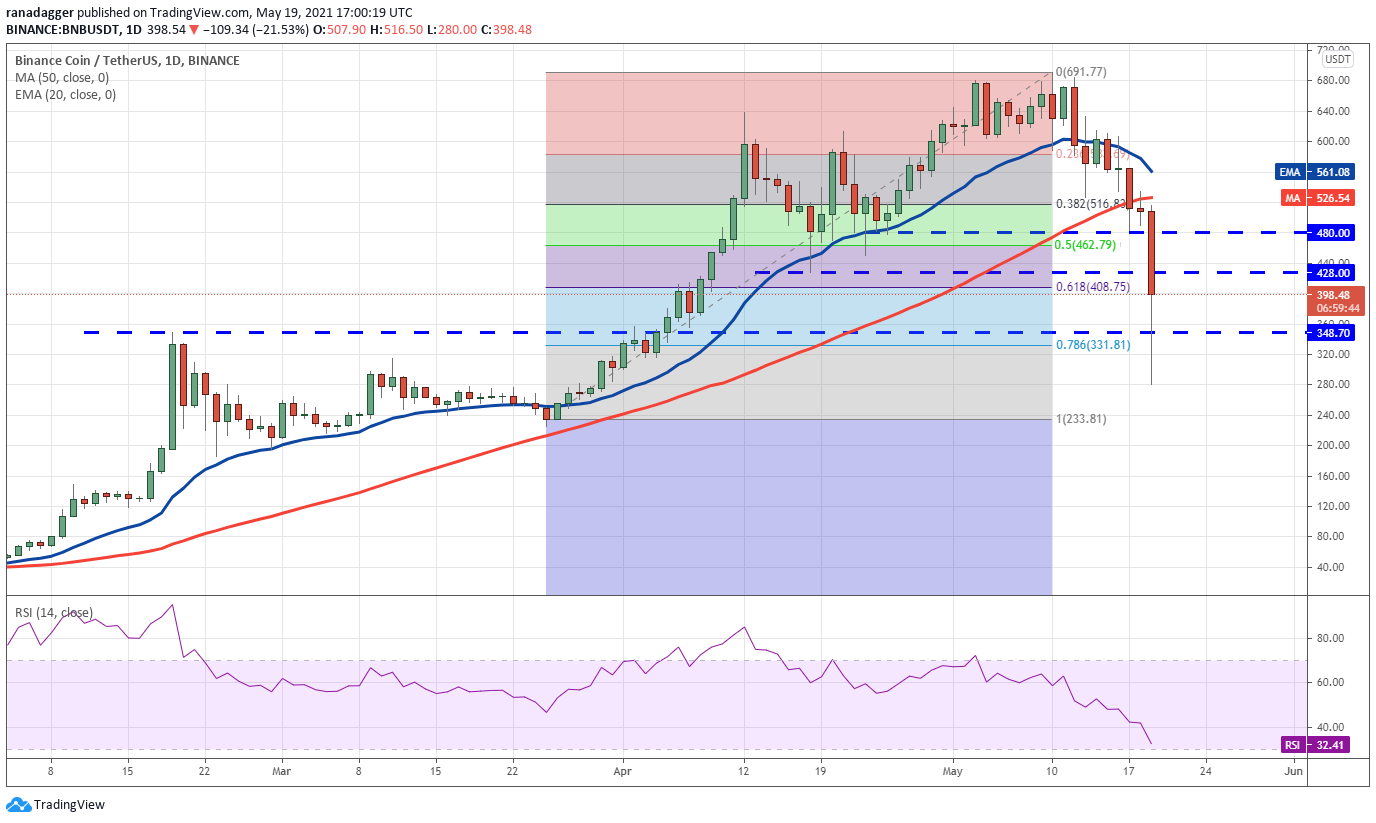Click the RSI (14, close) pane legend
This screenshot has height=823, width=1376.
[55, 612]
